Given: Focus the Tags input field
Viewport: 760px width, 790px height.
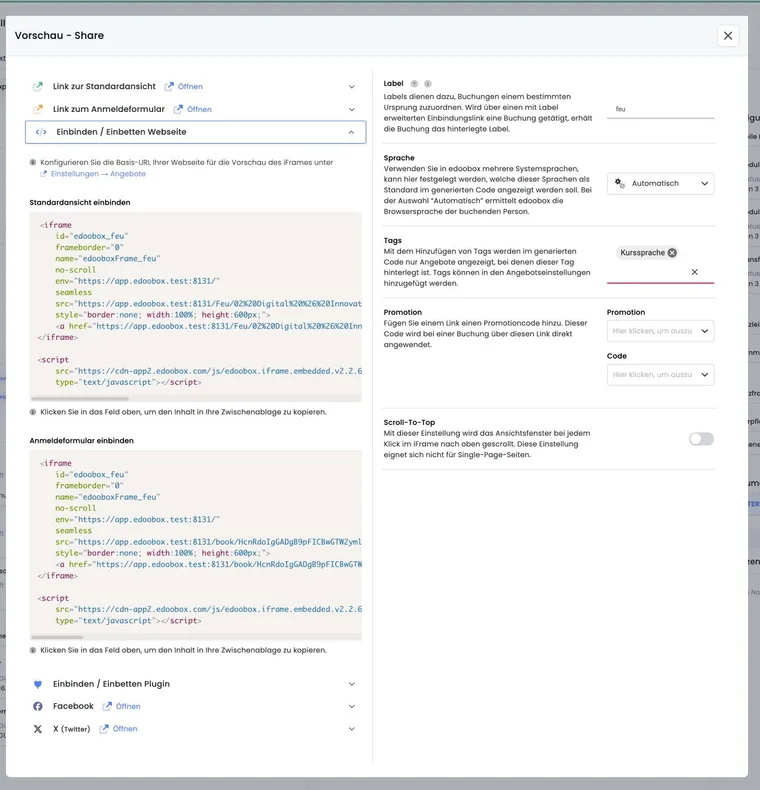Looking at the screenshot, I should [648, 273].
